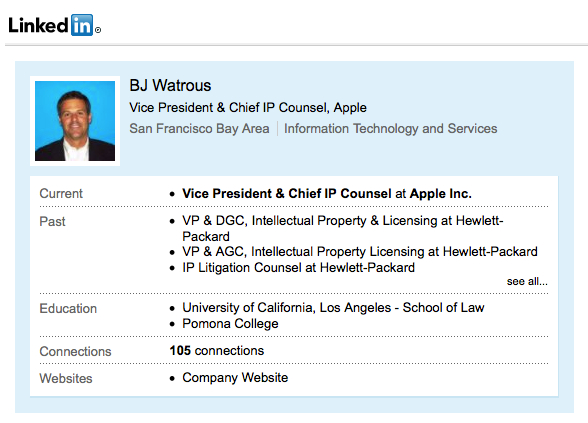Click the Past section label
Viewport: 588px width, 423px height.
pyautogui.click(x=52, y=221)
